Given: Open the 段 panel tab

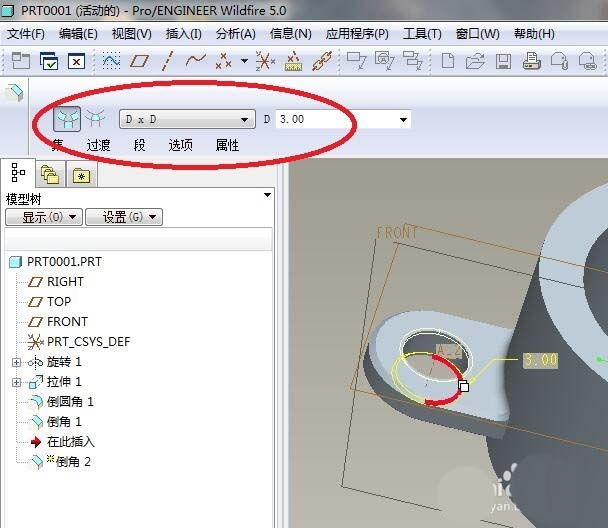Looking at the screenshot, I should click(x=140, y=145).
